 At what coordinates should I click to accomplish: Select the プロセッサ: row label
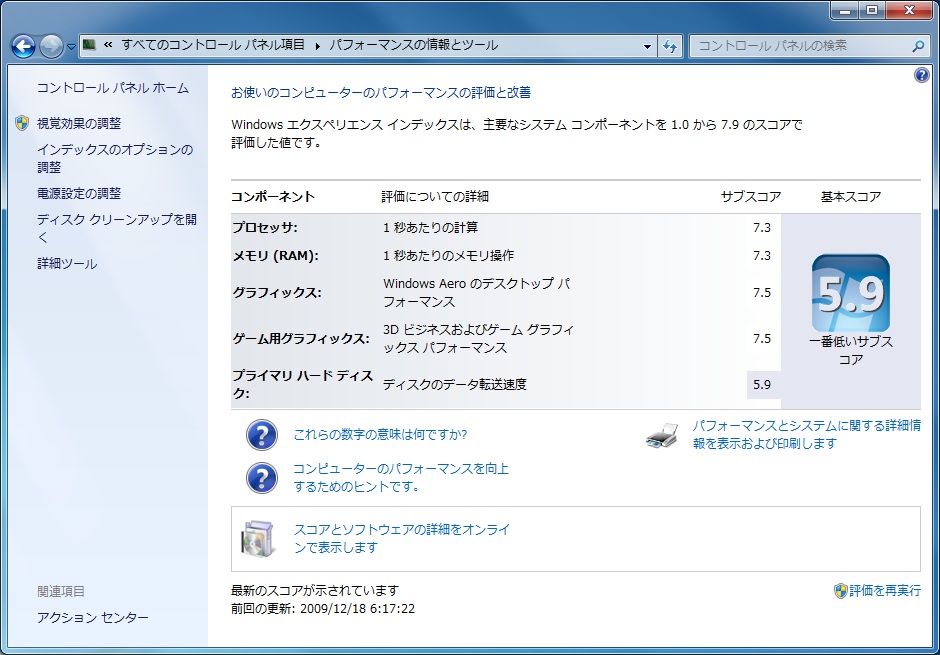[x=265, y=228]
